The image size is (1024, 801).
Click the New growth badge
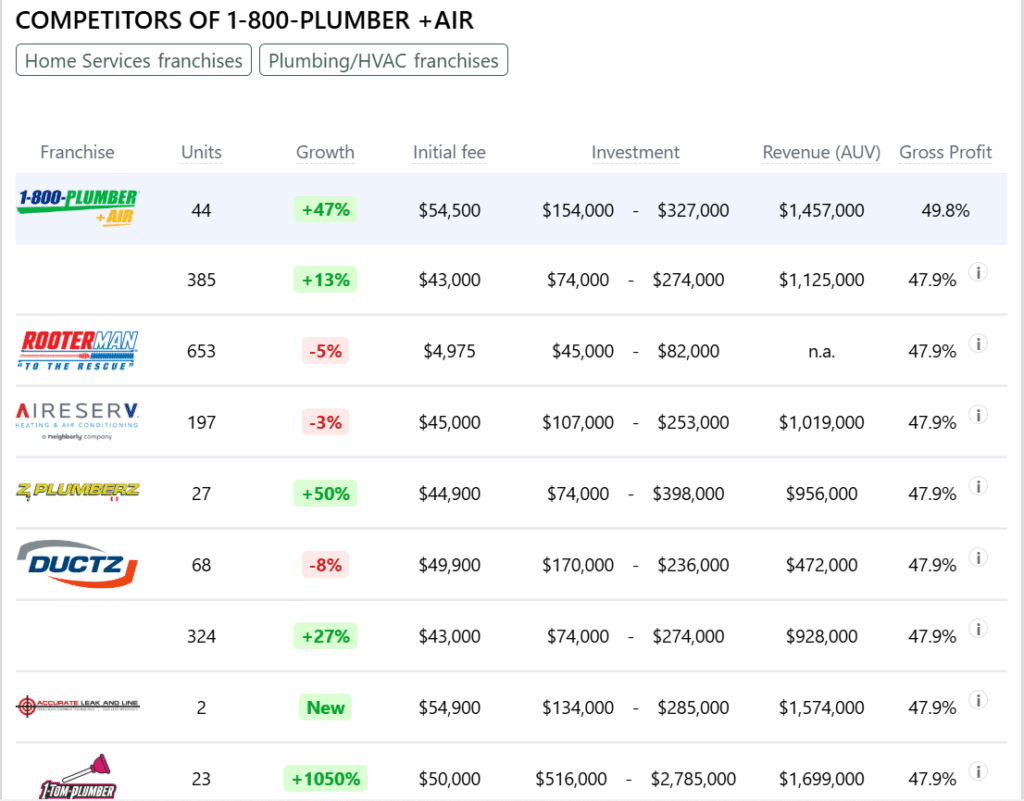[x=325, y=707]
